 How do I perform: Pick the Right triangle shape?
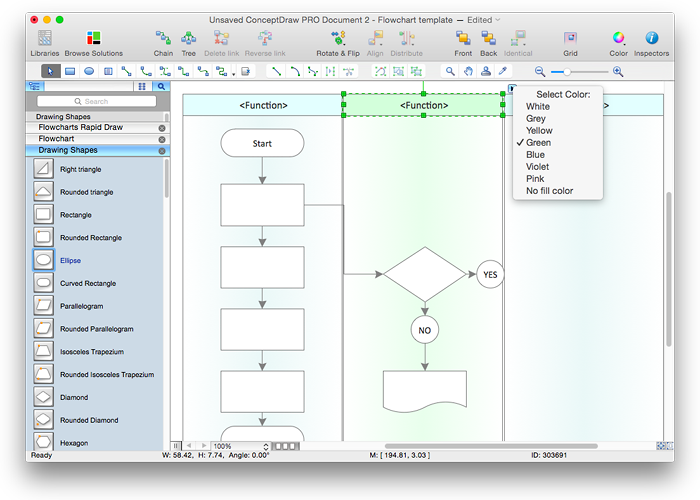(43, 169)
